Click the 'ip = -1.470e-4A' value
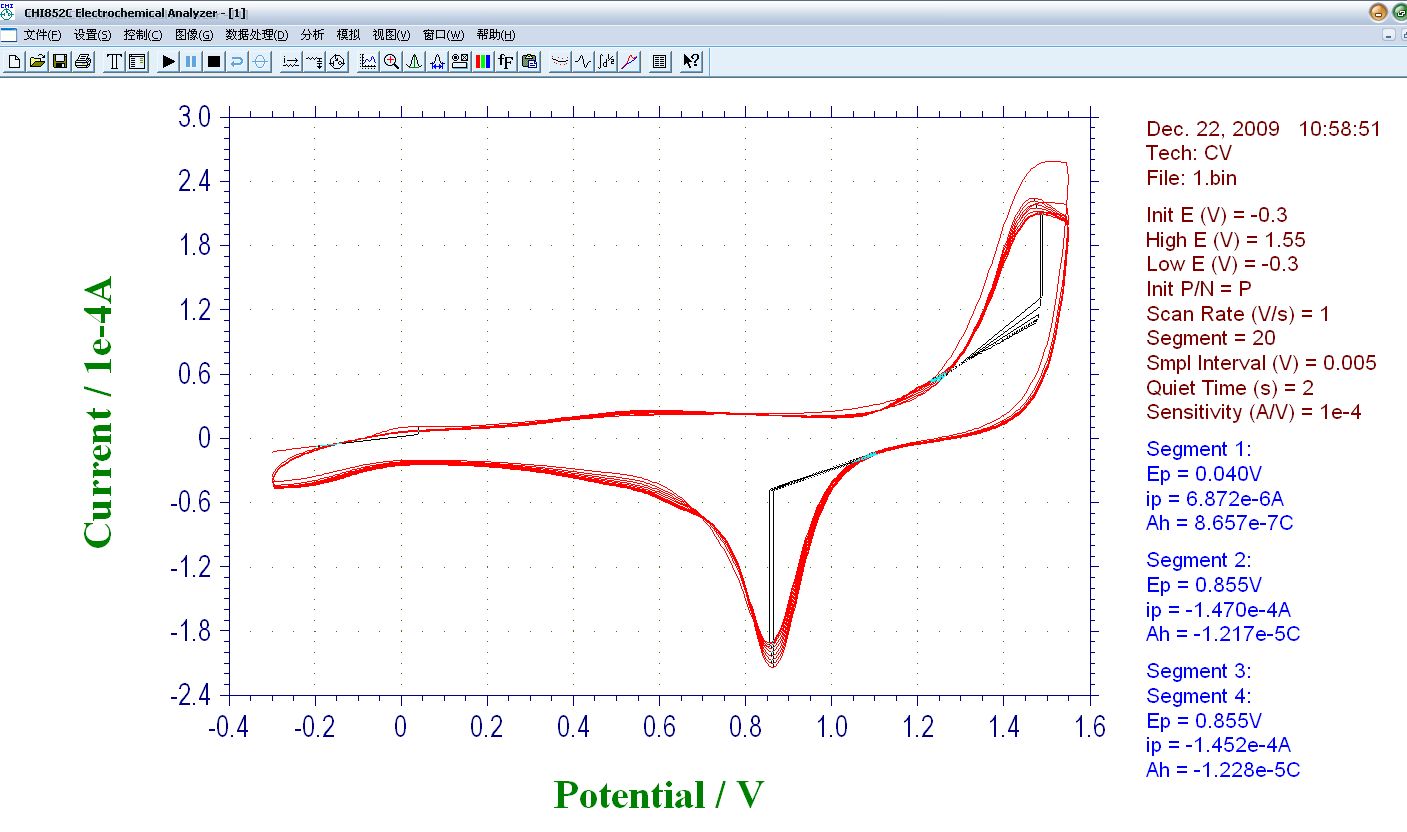 pos(1220,609)
